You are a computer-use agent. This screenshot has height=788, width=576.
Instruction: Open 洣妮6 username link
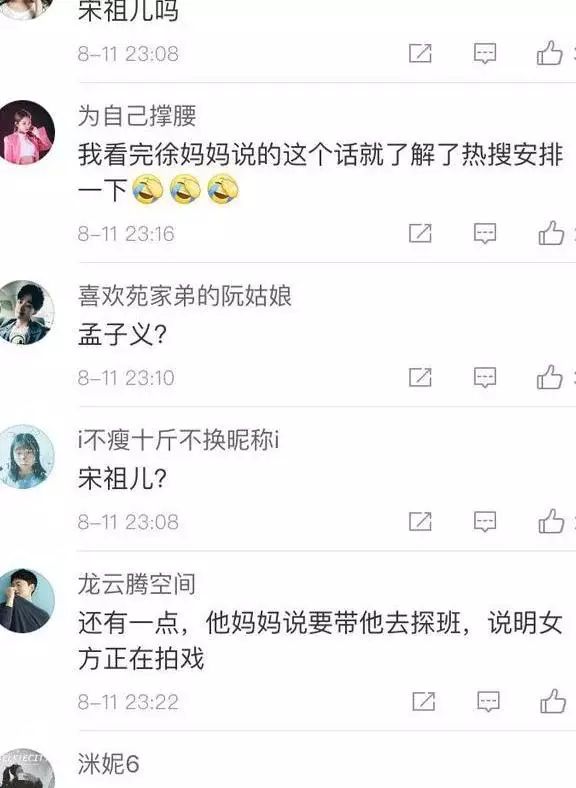[109, 764]
